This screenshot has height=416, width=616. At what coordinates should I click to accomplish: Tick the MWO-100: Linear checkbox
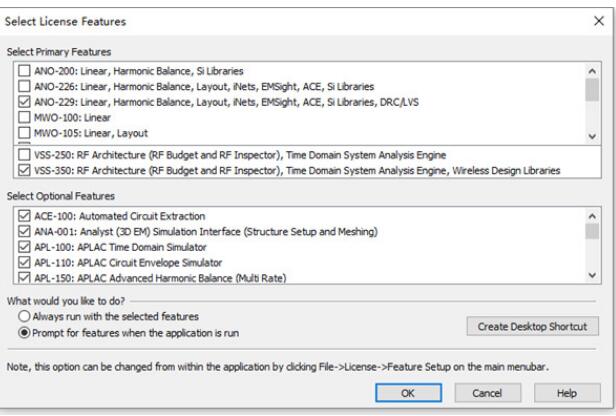tap(24, 117)
